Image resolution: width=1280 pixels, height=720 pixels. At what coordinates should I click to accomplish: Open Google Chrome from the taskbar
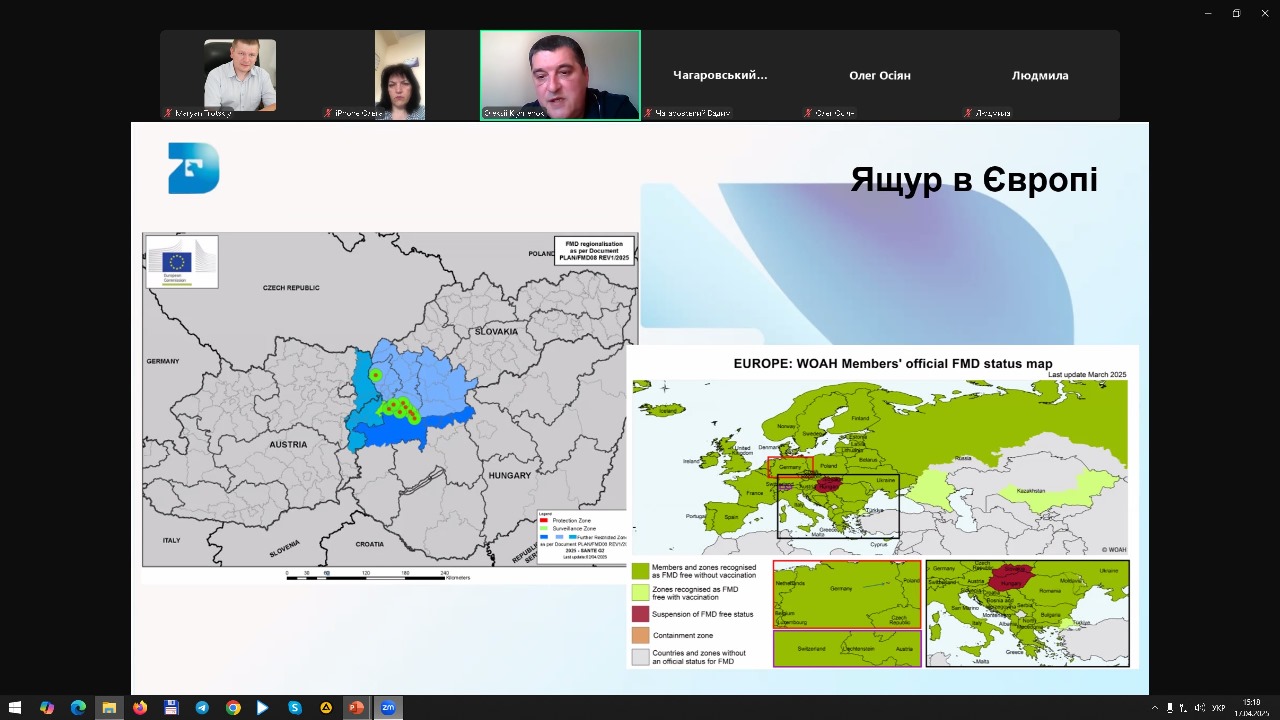233,707
